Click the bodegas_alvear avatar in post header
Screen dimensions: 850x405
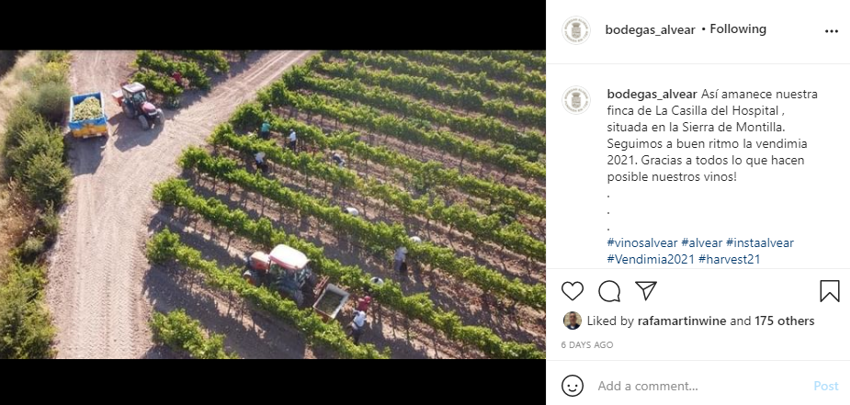(x=576, y=30)
